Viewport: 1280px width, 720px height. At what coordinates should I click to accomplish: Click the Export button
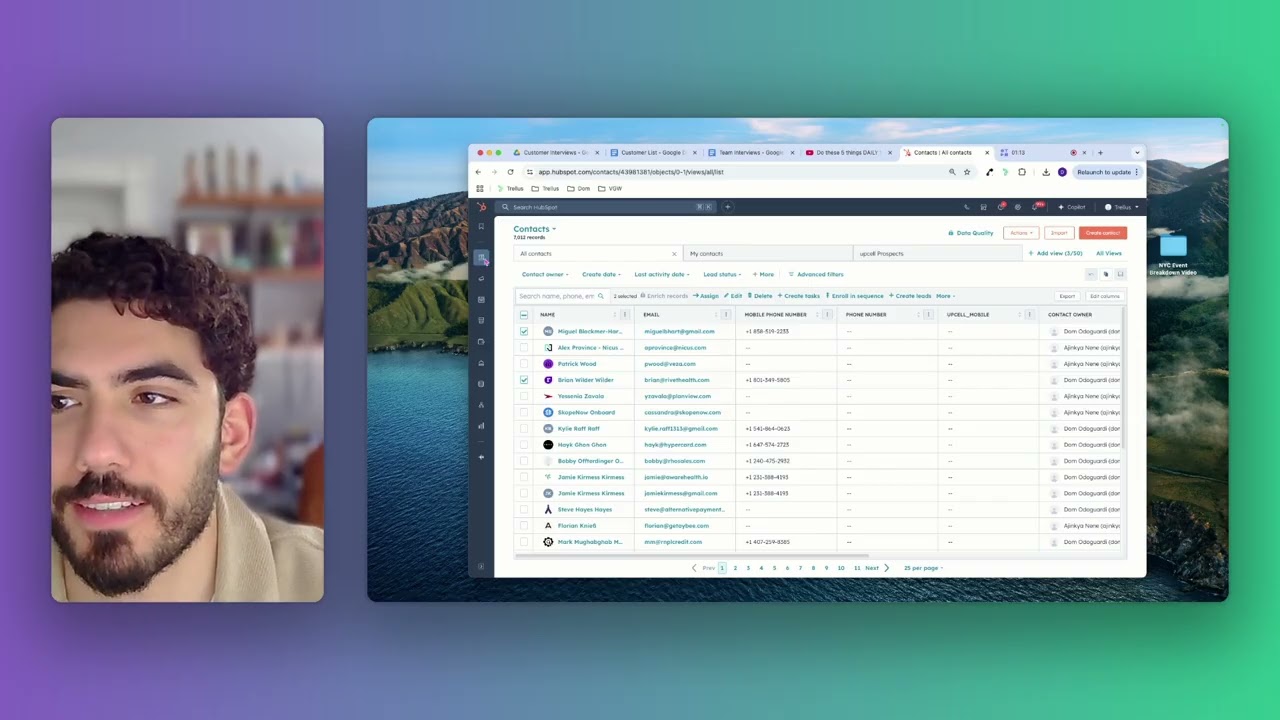1067,296
